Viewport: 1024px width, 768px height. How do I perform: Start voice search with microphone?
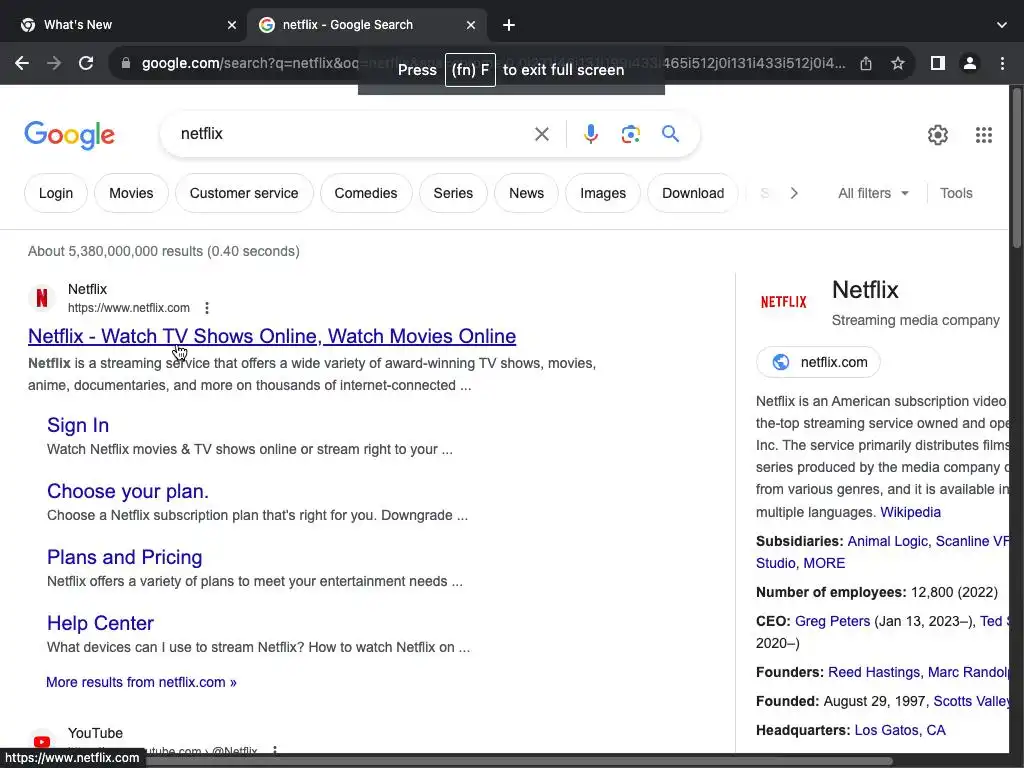[590, 135]
